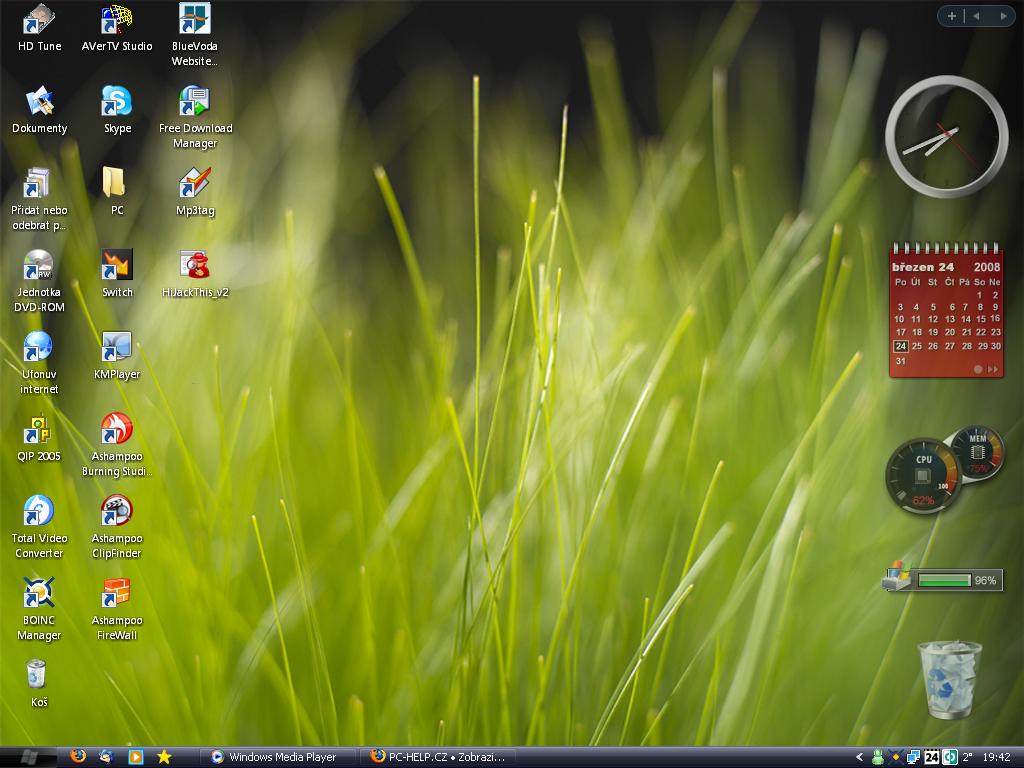This screenshot has width=1024, height=768.
Task: Click plus button to add sidebar gadgets
Action: coord(952,16)
